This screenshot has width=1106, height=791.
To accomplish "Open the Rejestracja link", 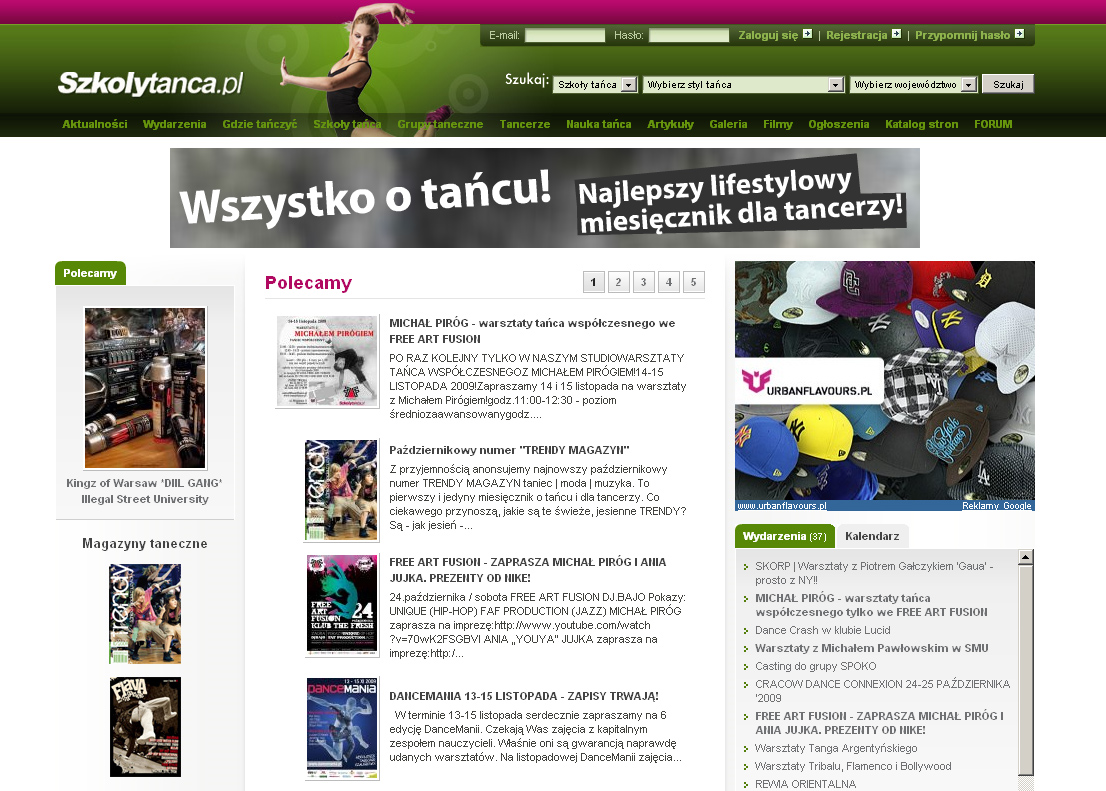I will tap(856, 35).
